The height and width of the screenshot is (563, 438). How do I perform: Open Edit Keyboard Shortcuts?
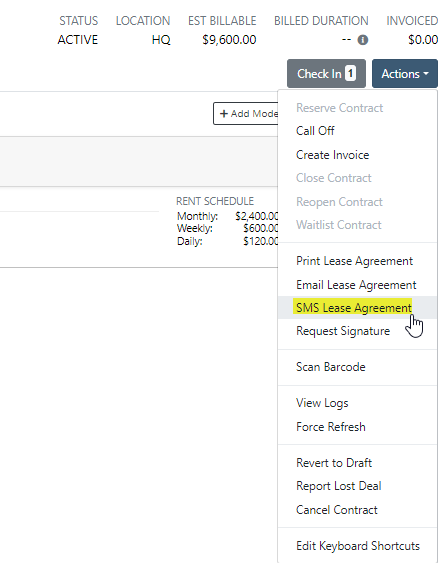pos(357,546)
